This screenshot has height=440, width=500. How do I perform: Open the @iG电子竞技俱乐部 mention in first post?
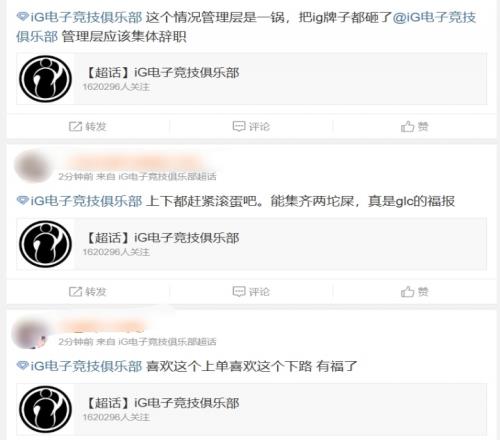pos(434,17)
